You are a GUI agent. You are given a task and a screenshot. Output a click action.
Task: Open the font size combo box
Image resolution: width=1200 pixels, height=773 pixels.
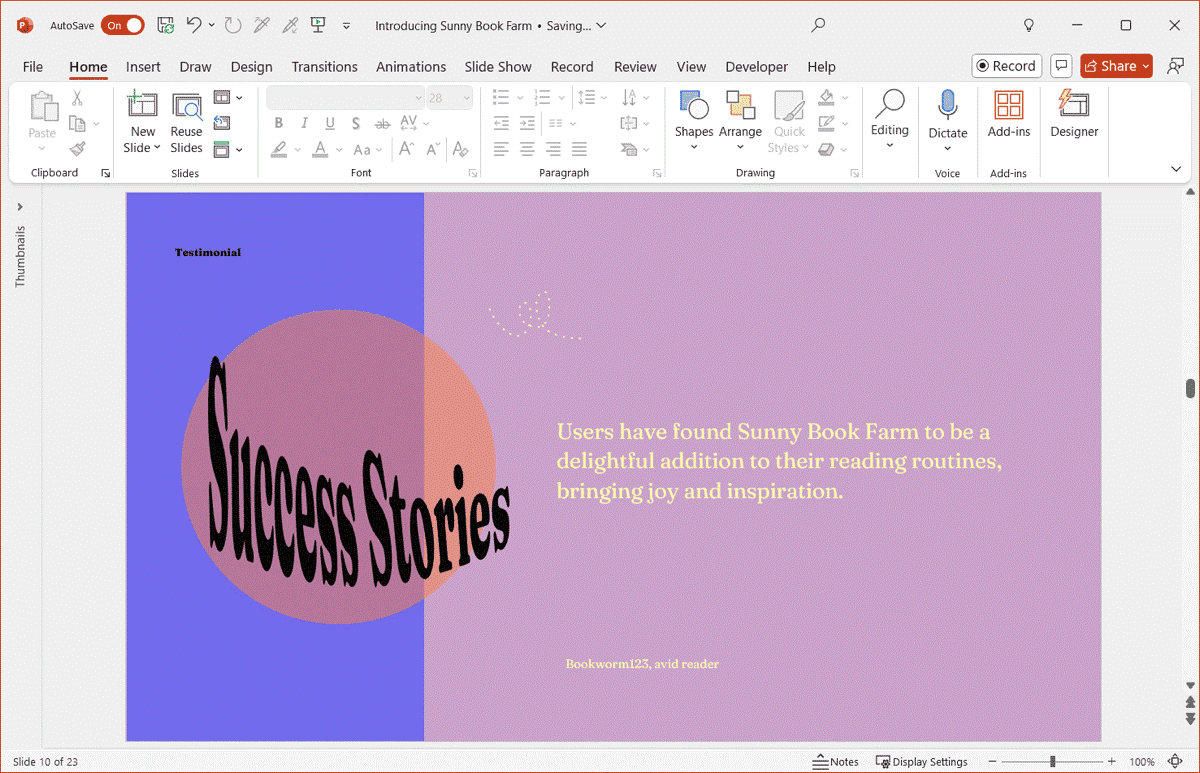click(x=449, y=98)
